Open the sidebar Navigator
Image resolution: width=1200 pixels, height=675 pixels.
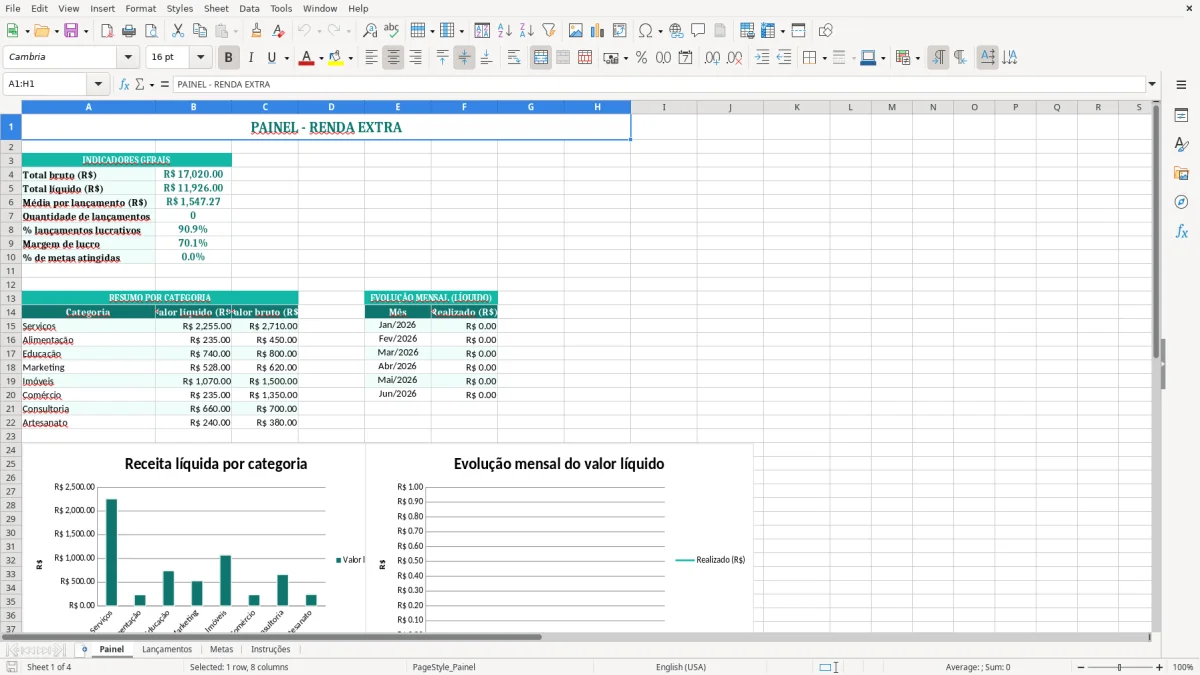tap(1181, 202)
